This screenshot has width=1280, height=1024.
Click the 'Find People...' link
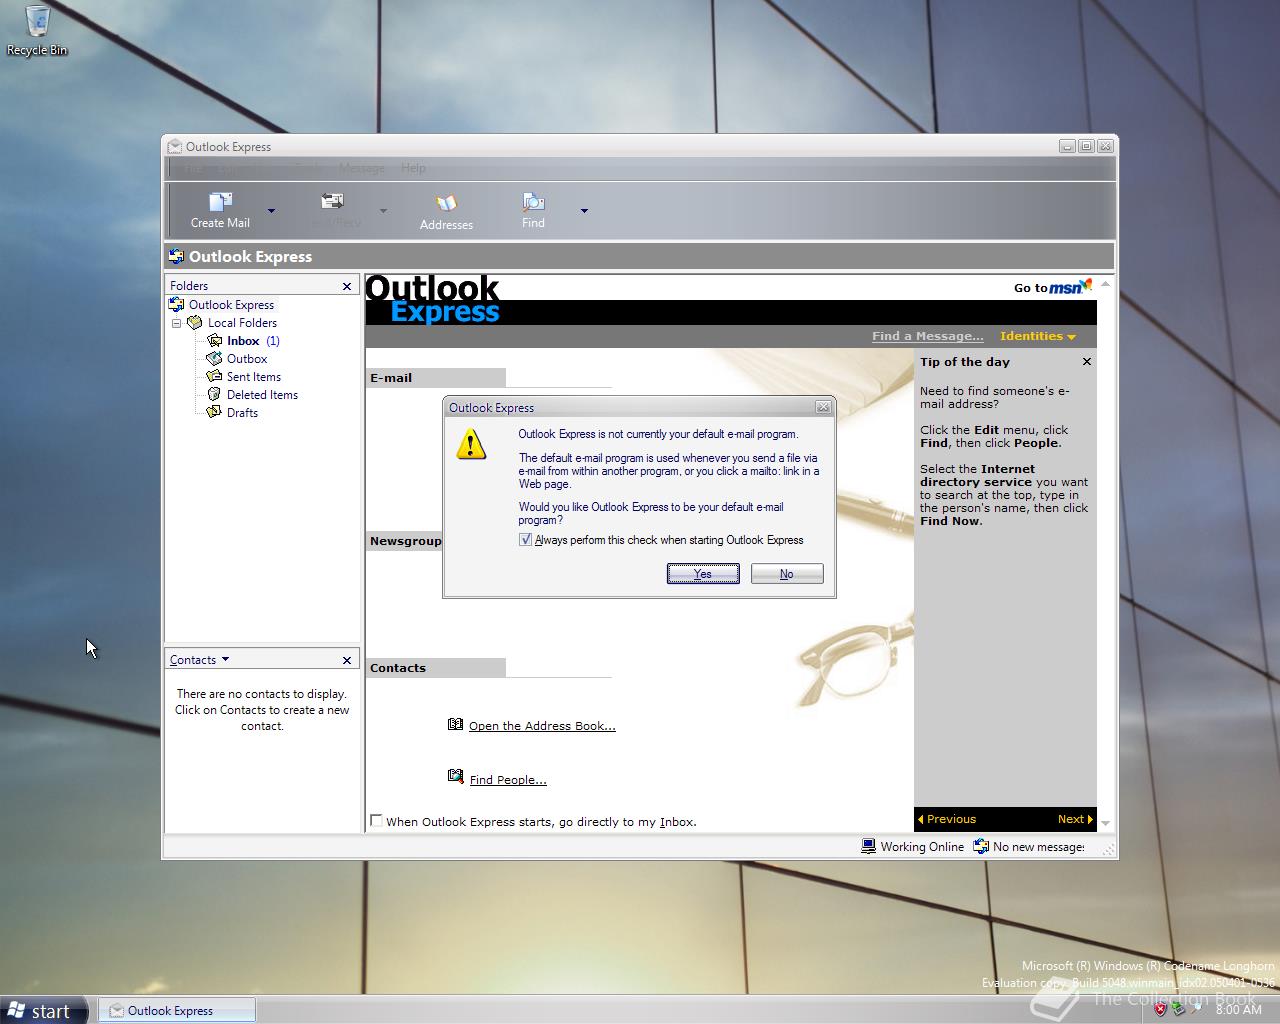click(508, 780)
